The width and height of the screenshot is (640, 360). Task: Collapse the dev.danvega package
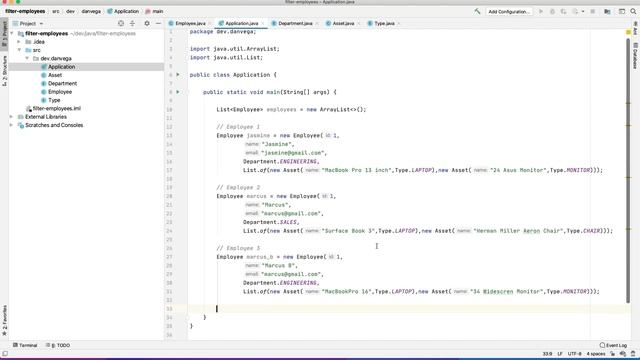coord(27,58)
